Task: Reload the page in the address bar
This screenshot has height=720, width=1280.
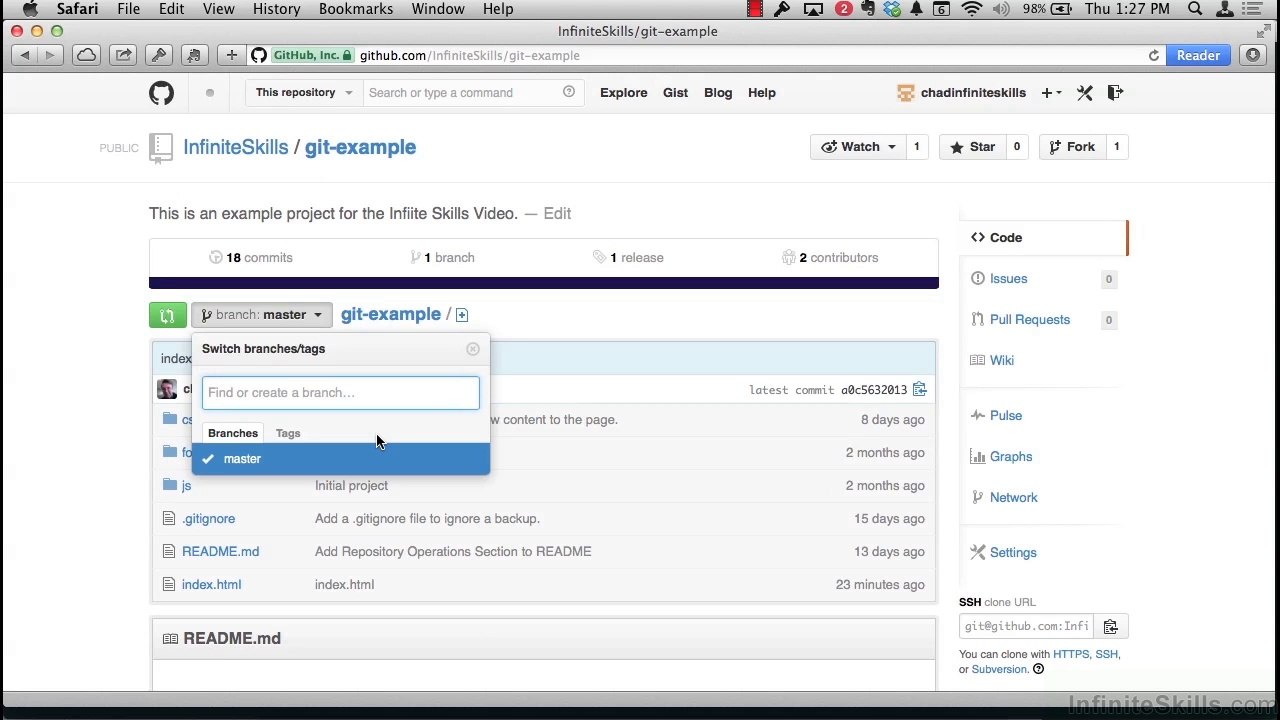Action: [x=1154, y=56]
